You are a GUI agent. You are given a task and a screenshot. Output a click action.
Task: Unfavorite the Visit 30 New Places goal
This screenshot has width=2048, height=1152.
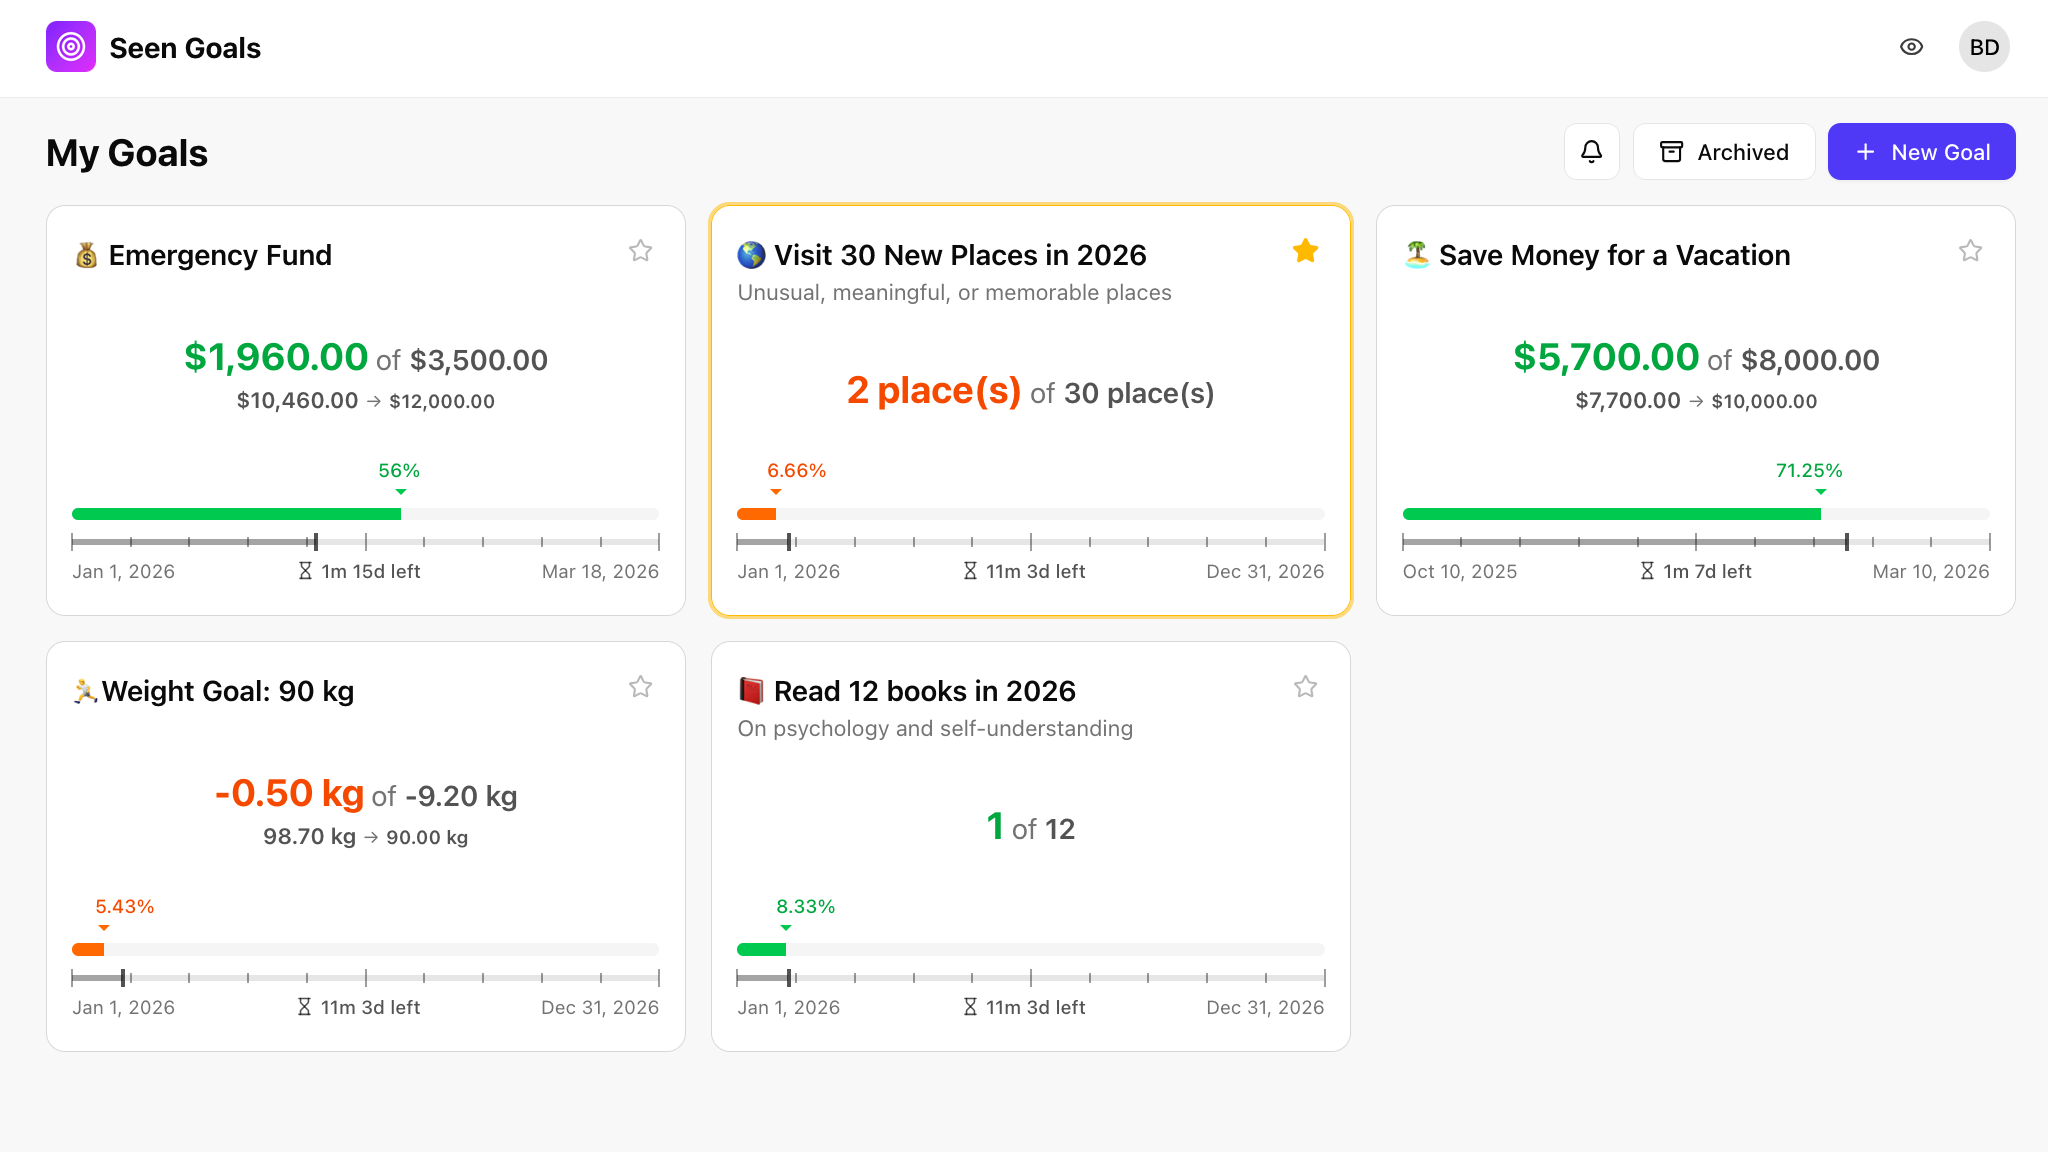[1305, 250]
